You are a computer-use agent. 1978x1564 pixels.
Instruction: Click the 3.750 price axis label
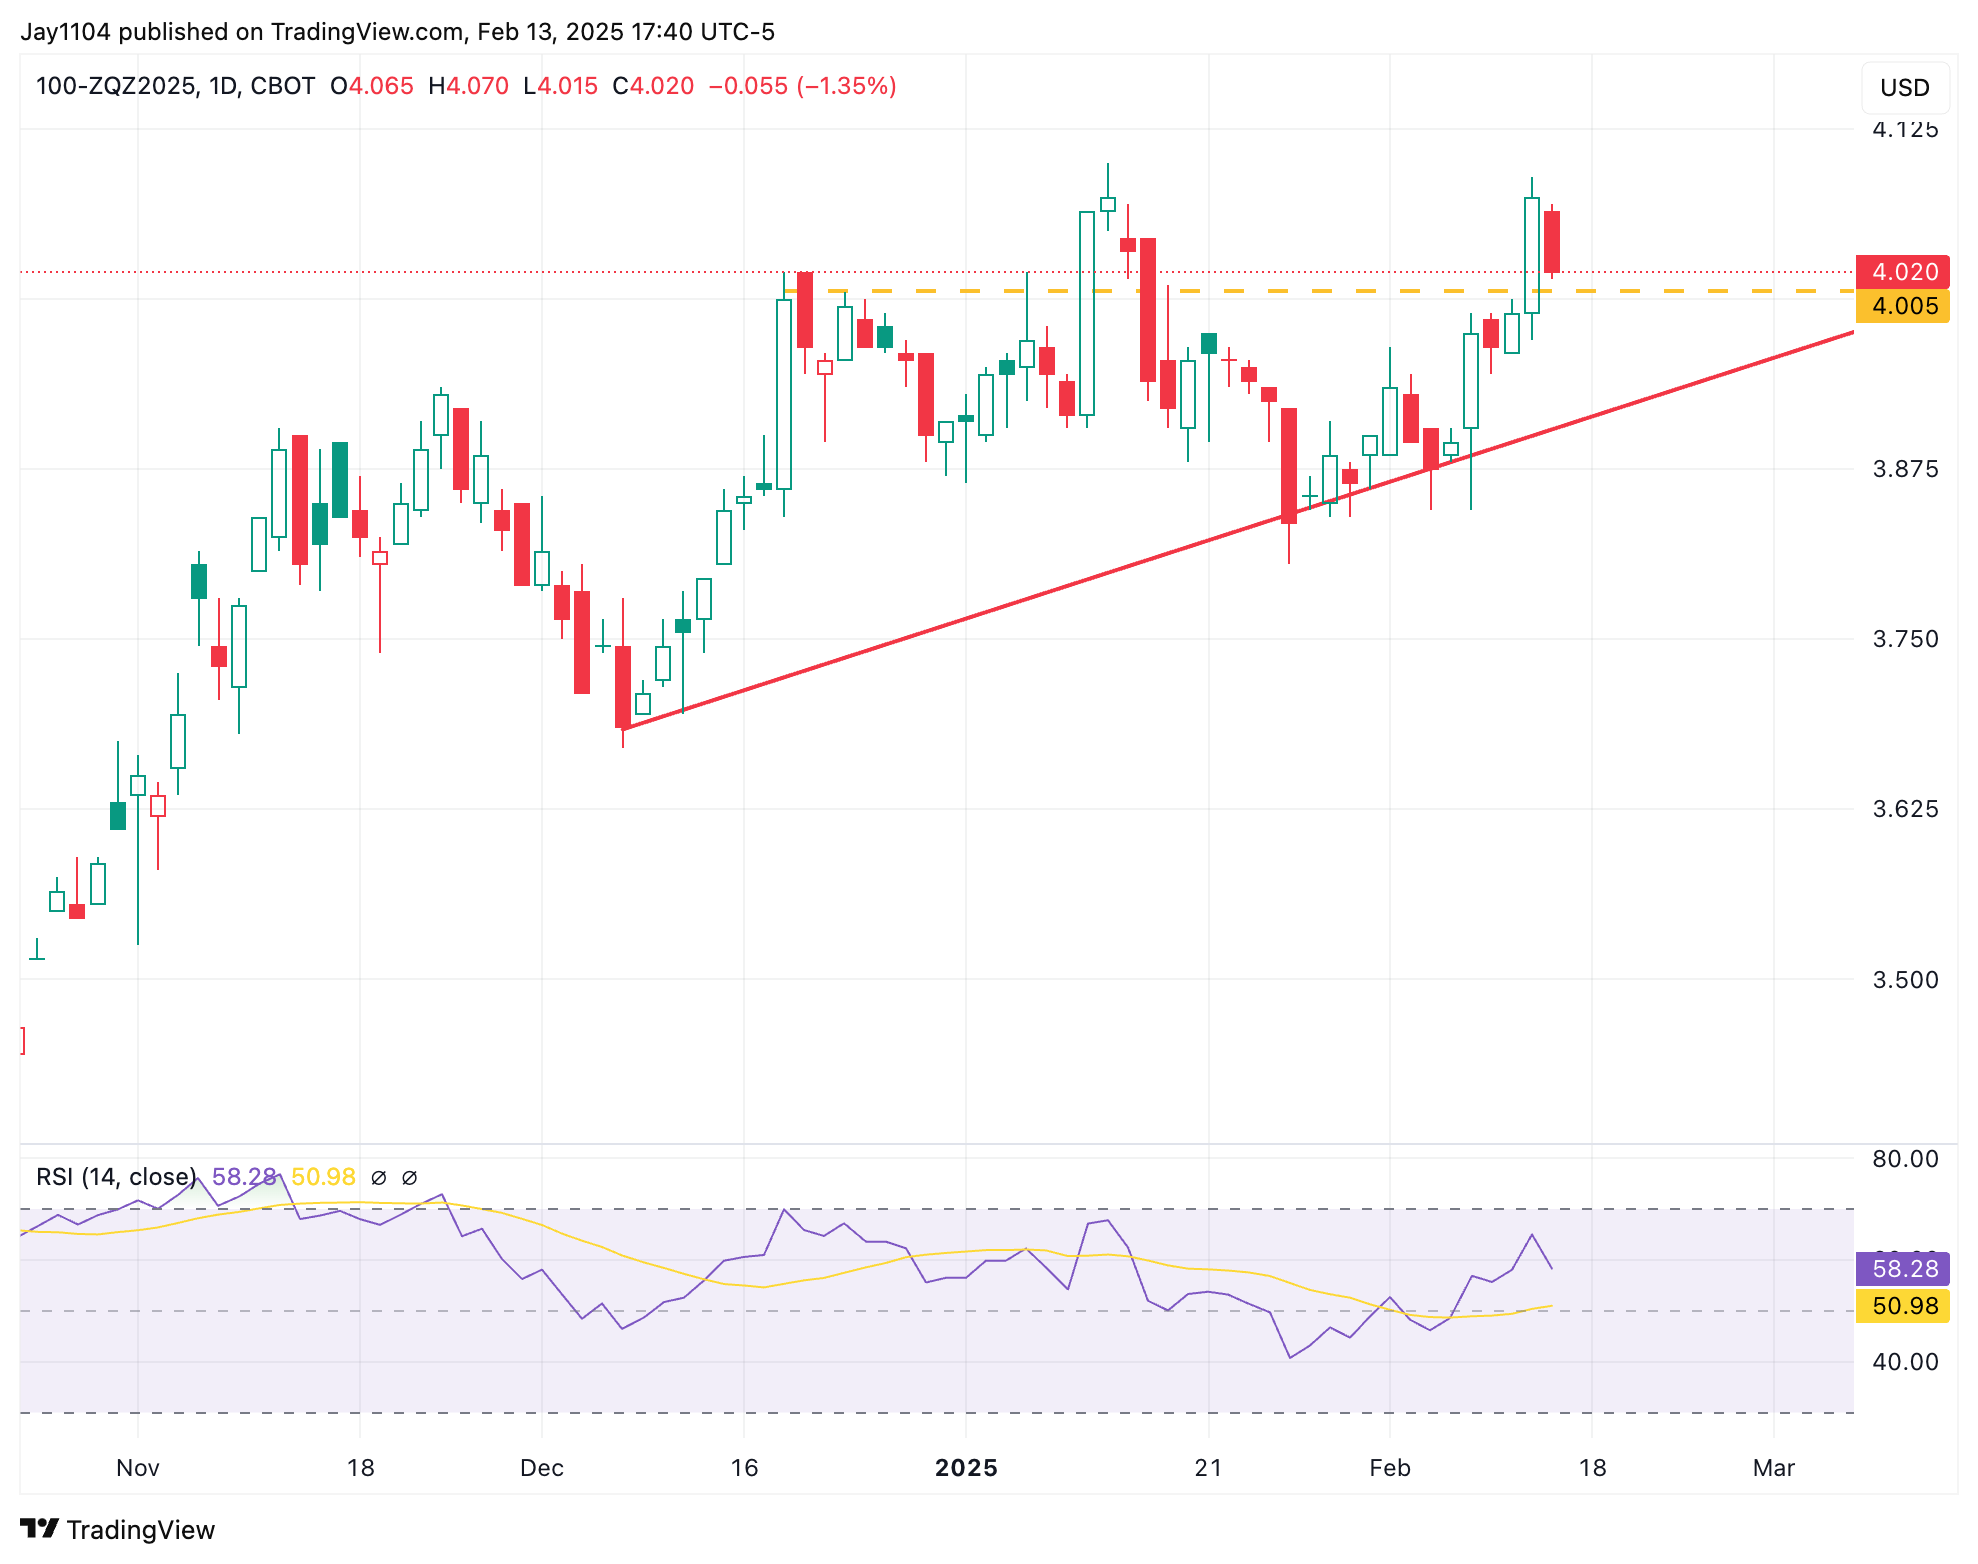coord(1905,639)
